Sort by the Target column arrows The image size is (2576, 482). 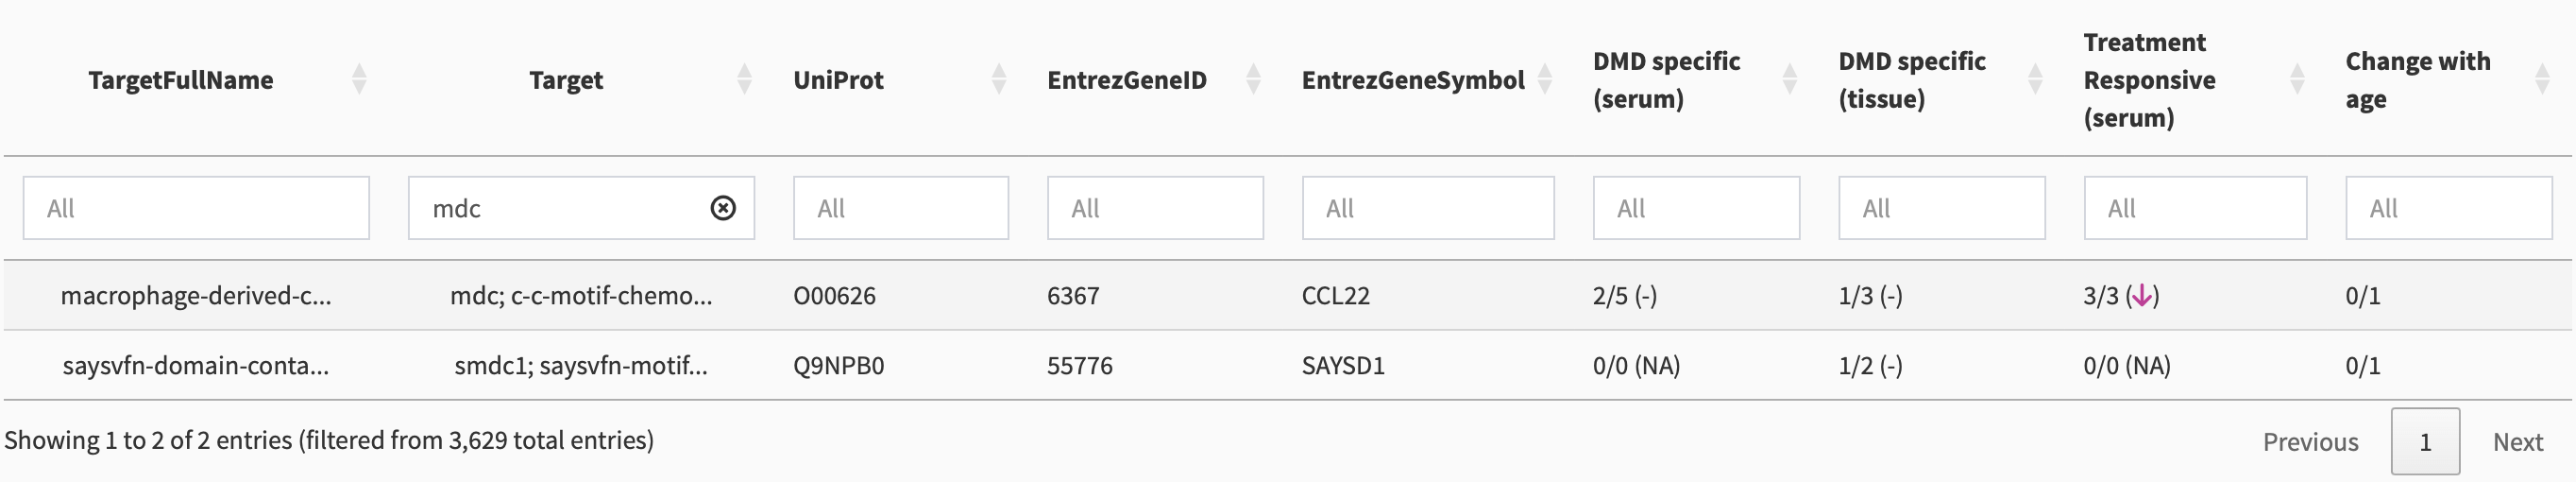click(x=744, y=79)
